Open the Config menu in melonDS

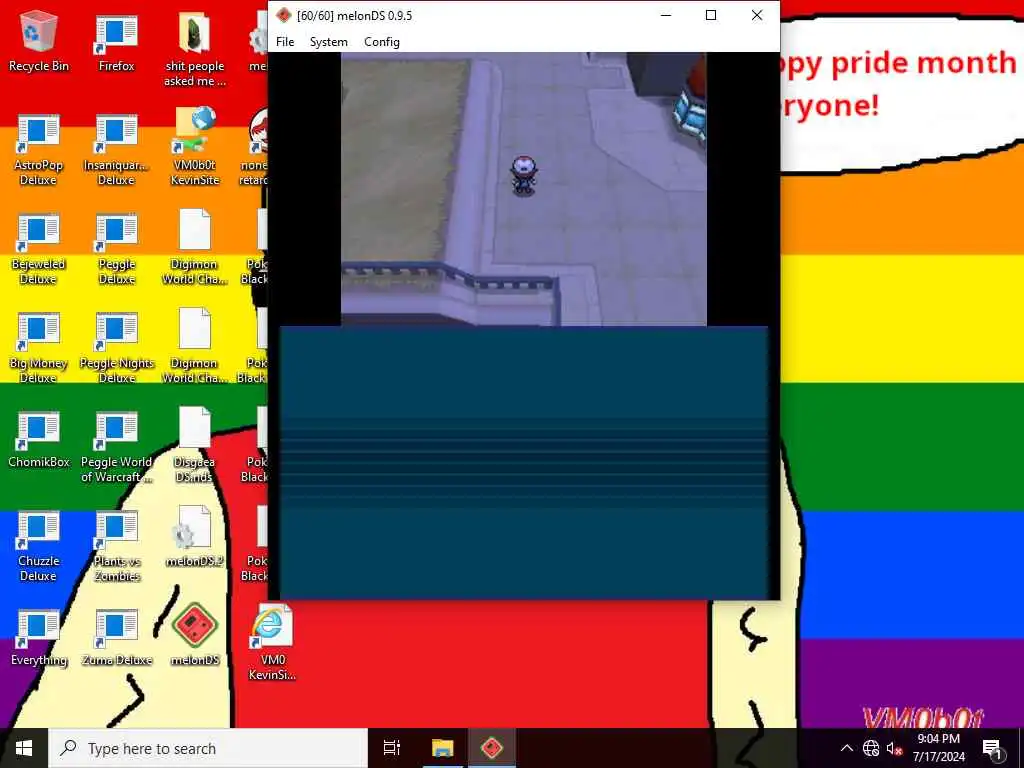click(381, 42)
